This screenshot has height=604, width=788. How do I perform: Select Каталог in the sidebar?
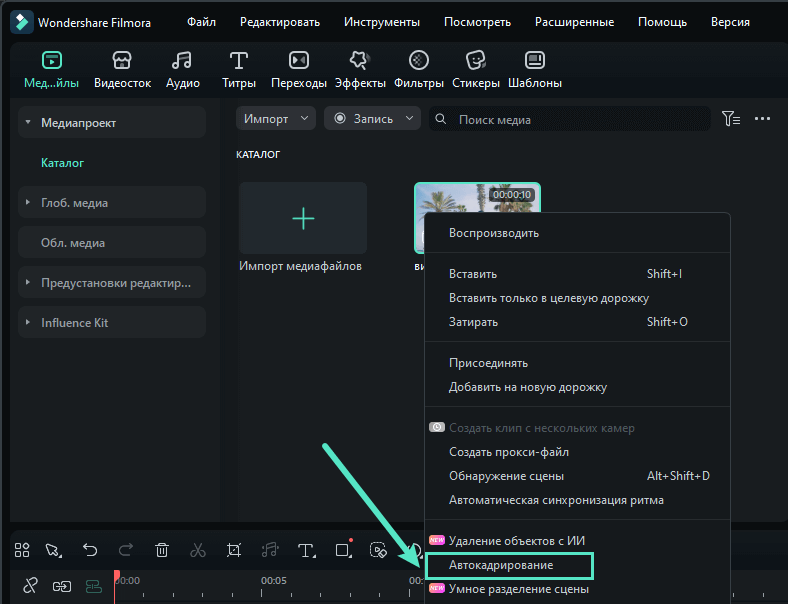pyautogui.click(x=62, y=163)
